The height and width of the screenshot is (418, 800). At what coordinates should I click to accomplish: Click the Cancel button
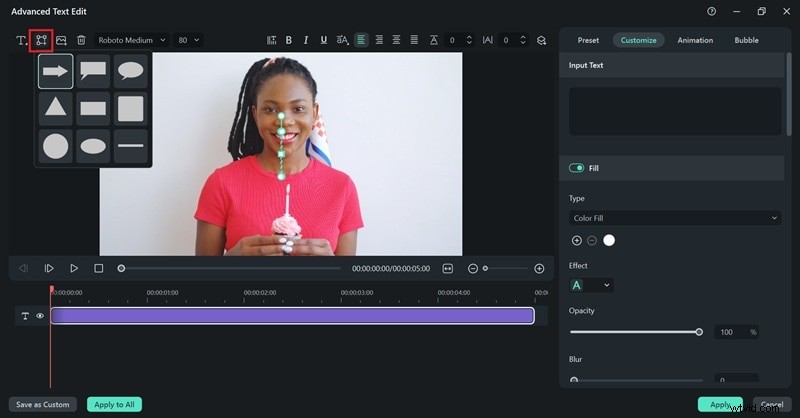click(x=772, y=405)
